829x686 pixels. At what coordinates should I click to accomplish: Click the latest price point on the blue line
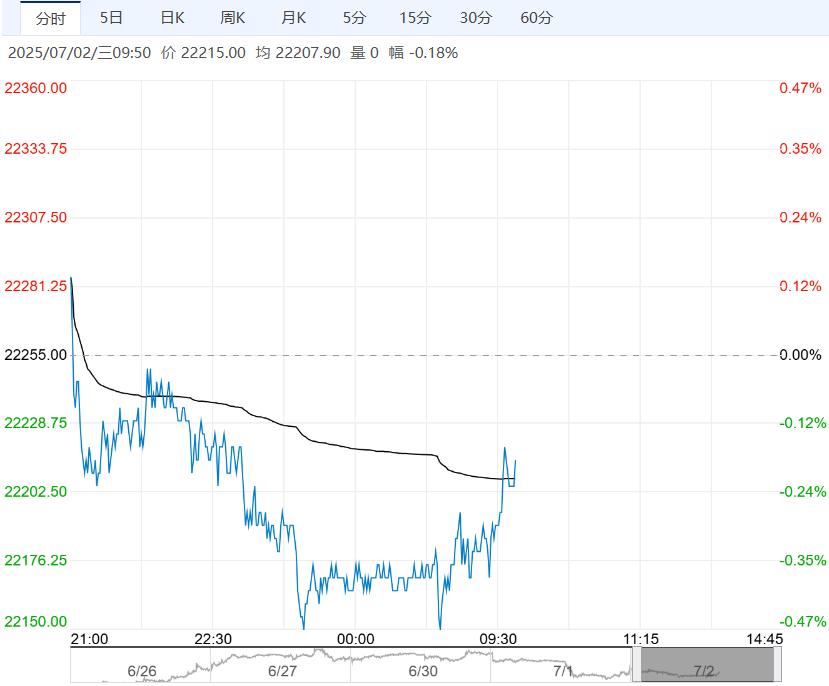[515, 461]
